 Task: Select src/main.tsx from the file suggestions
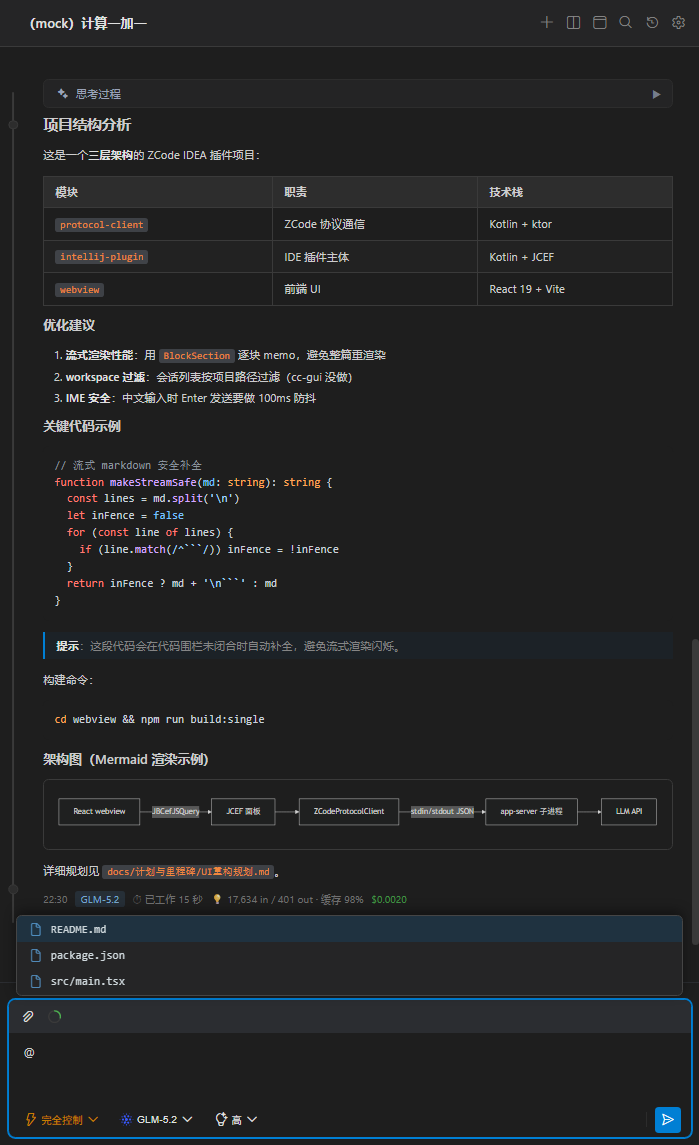pos(349,981)
